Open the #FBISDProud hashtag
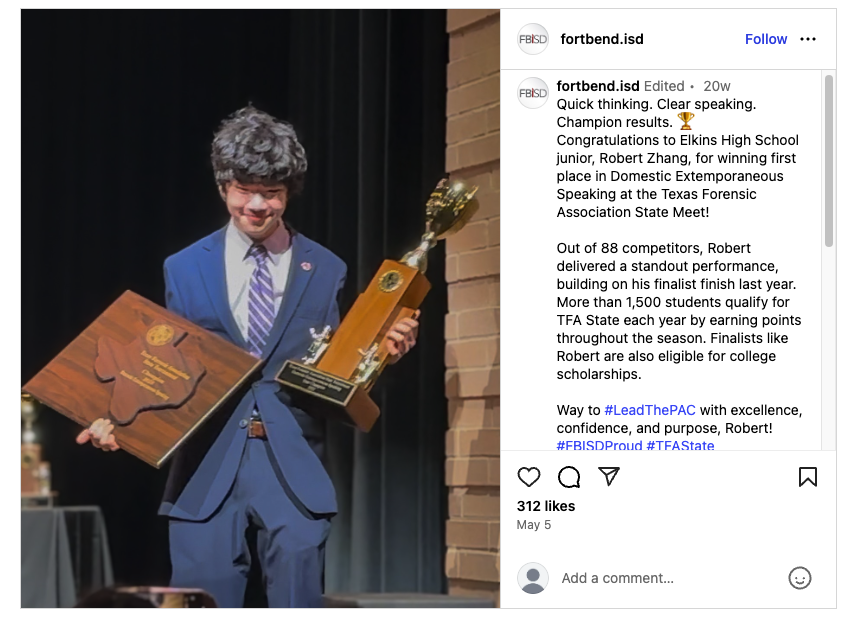The width and height of the screenshot is (862, 630). point(599,445)
